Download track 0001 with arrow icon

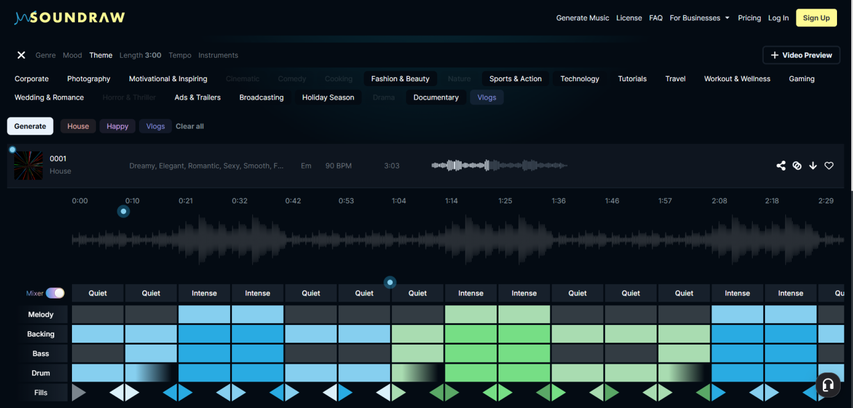point(813,165)
